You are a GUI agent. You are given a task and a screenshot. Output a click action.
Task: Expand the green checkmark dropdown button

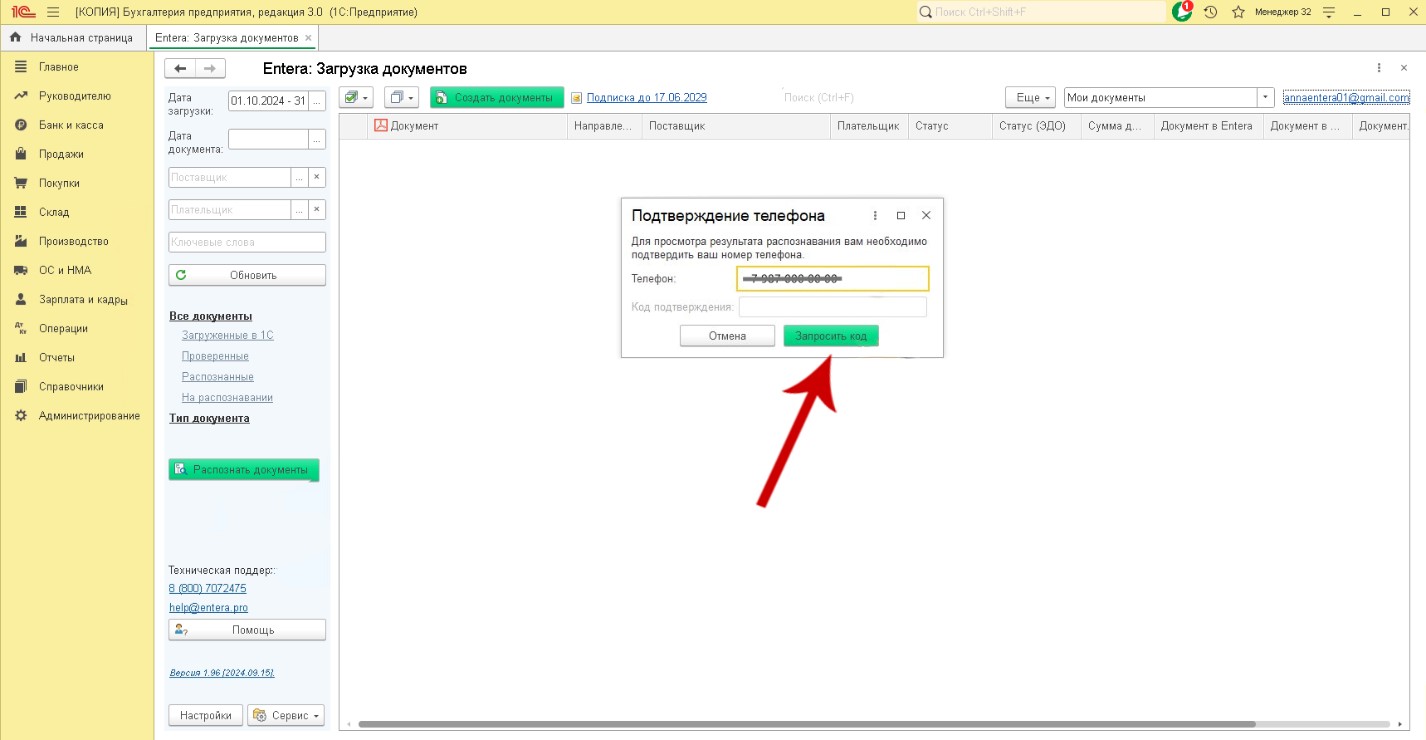[356, 97]
